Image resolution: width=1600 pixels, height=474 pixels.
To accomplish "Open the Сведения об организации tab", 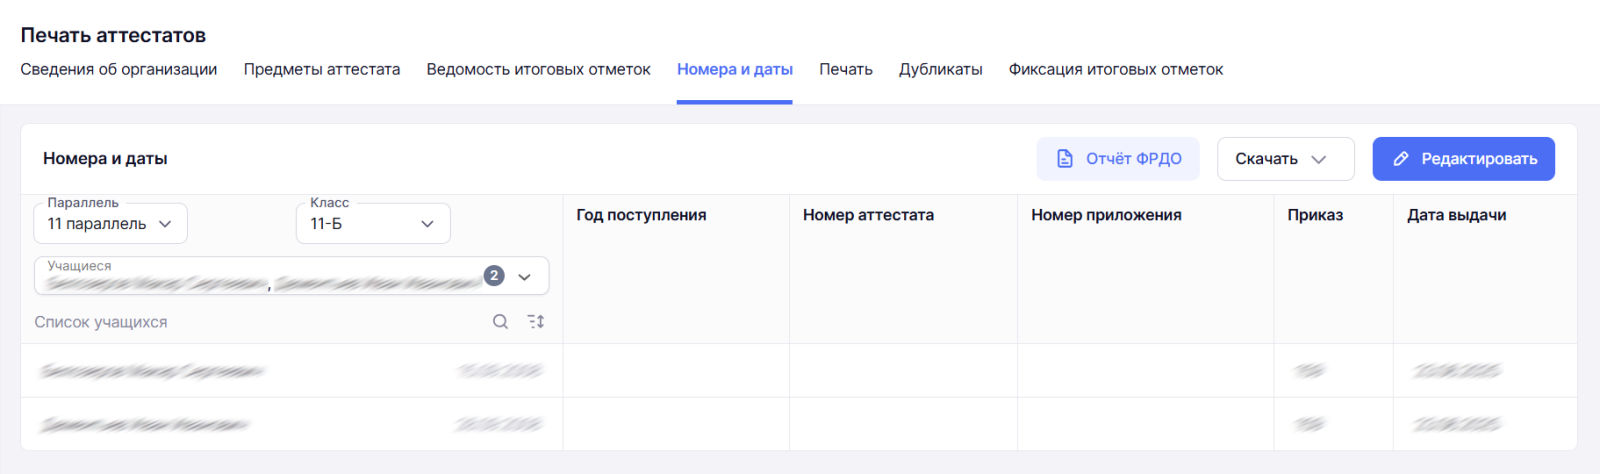I will (118, 69).
